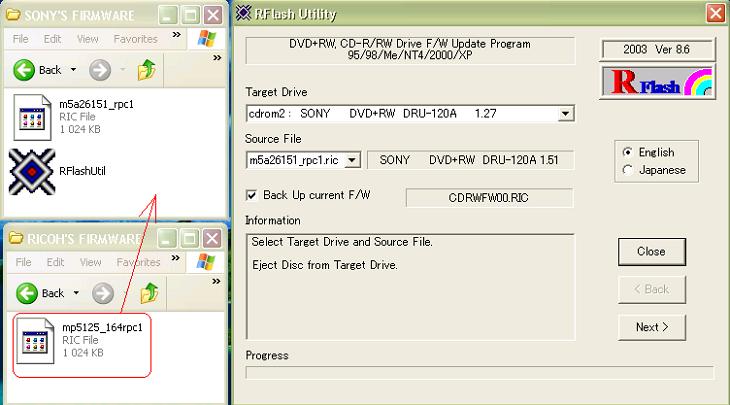Open View menu in RICOH'S FIRMWARE window
730x405 pixels.
(x=90, y=263)
